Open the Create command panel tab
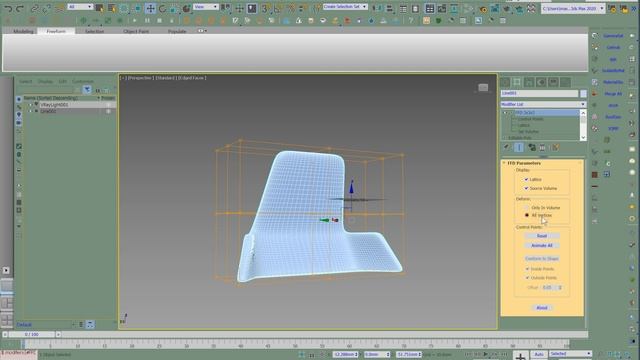Viewport: 640px width, 360px height. pos(505,82)
